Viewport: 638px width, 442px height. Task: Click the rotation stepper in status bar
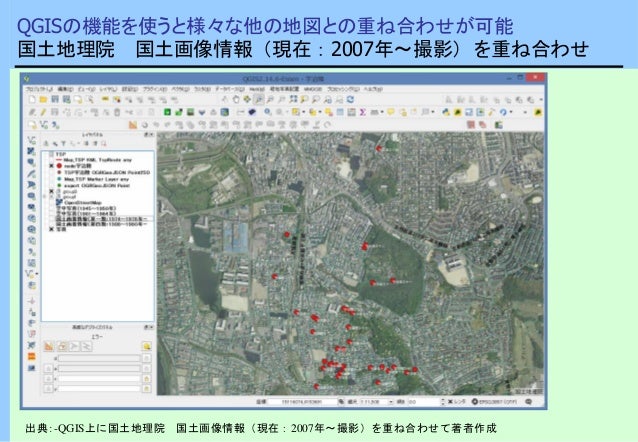click(x=443, y=402)
